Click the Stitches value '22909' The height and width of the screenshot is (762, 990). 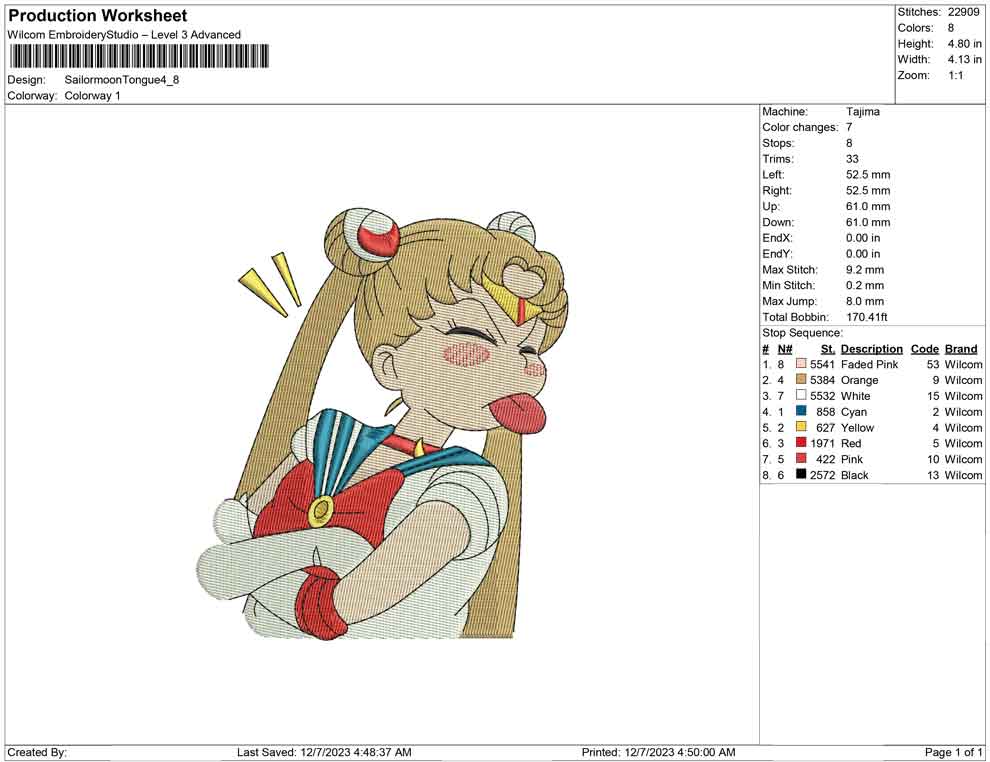click(963, 12)
